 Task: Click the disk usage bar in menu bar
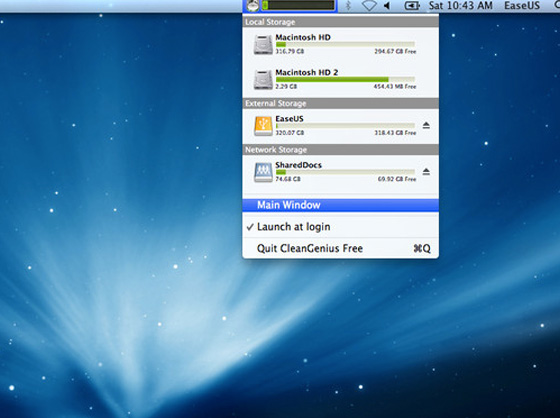click(299, 5)
